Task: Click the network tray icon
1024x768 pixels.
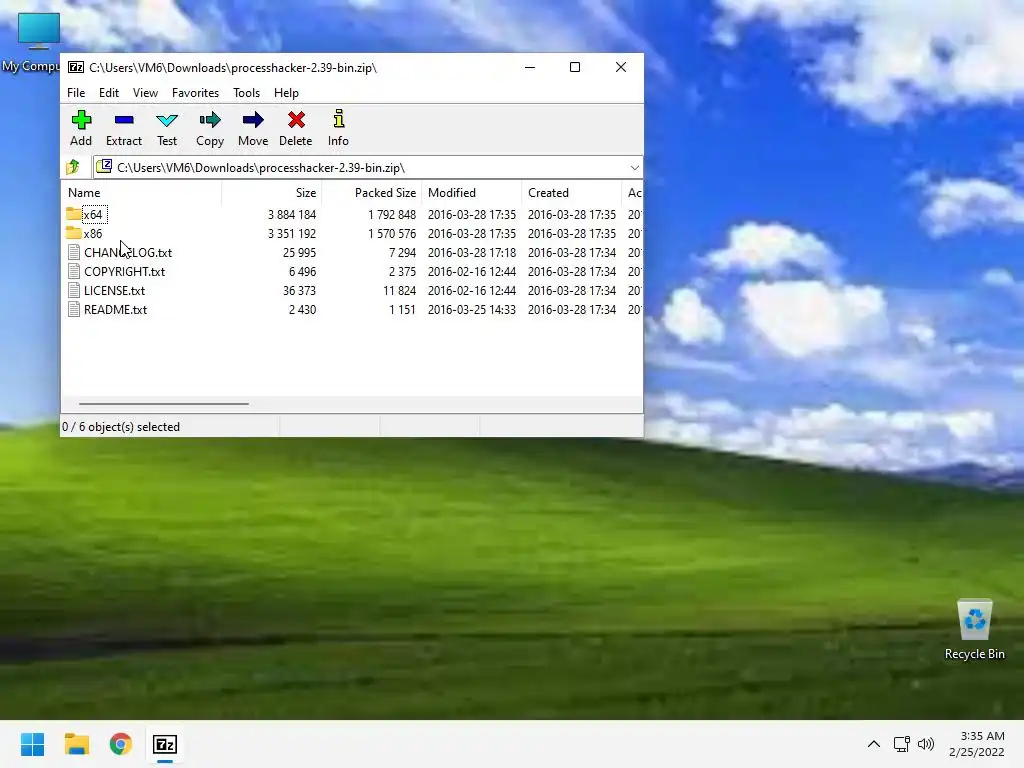Action: [x=902, y=744]
